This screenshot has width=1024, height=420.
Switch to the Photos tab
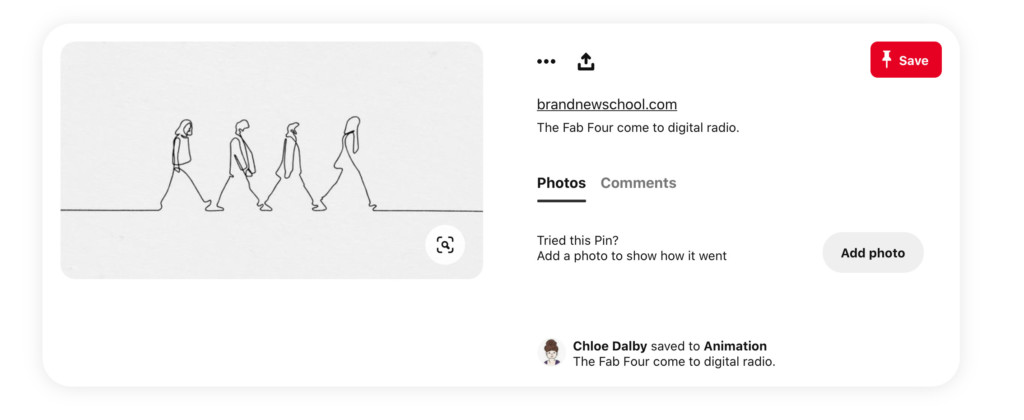(561, 183)
